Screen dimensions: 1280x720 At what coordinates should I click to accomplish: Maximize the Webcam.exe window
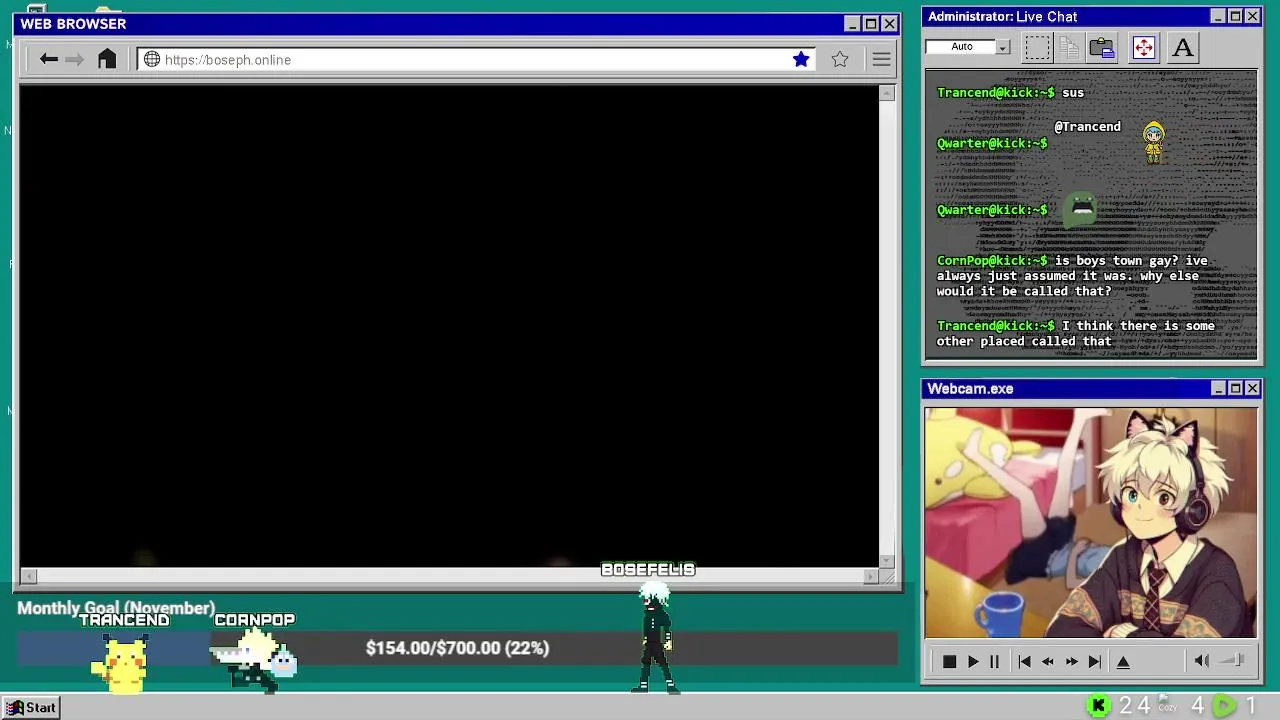[1235, 388]
